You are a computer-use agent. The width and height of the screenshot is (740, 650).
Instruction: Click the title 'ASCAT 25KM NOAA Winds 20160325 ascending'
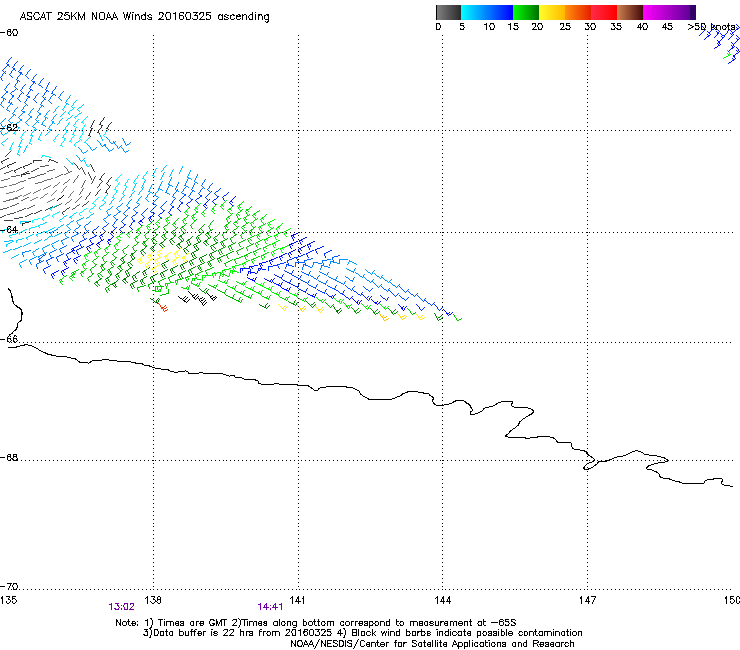[144, 16]
